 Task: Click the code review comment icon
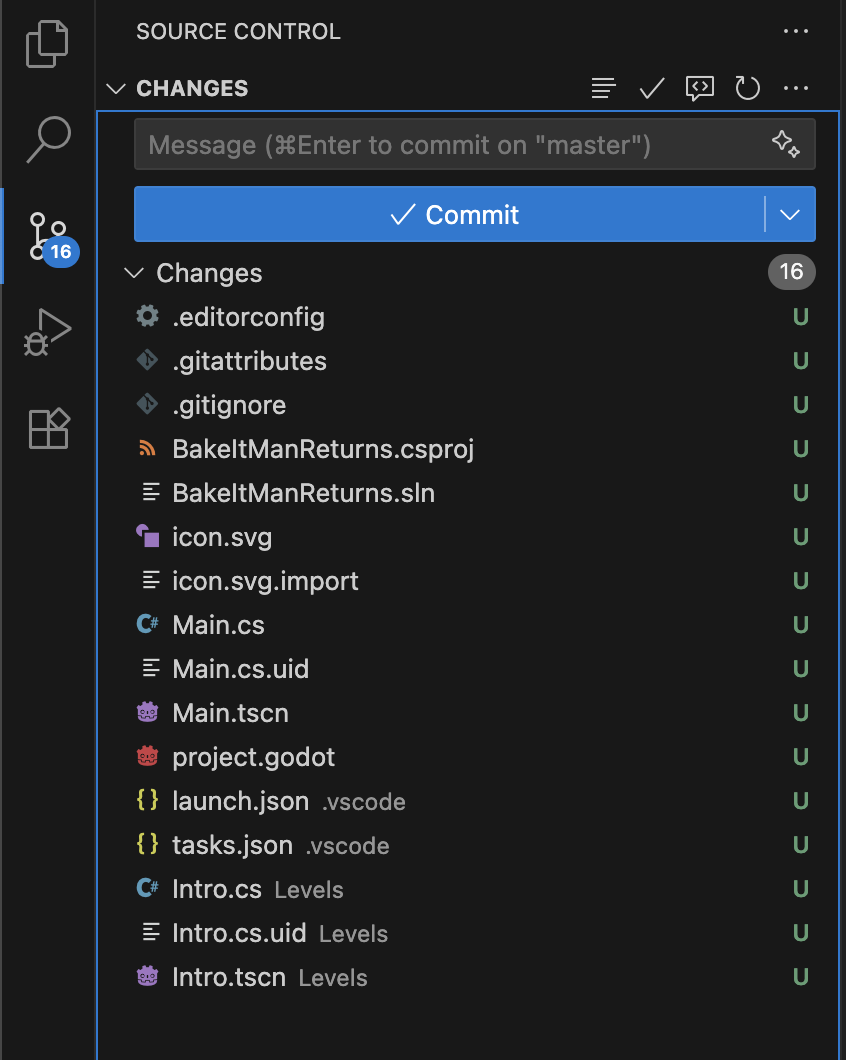pyautogui.click(x=700, y=88)
